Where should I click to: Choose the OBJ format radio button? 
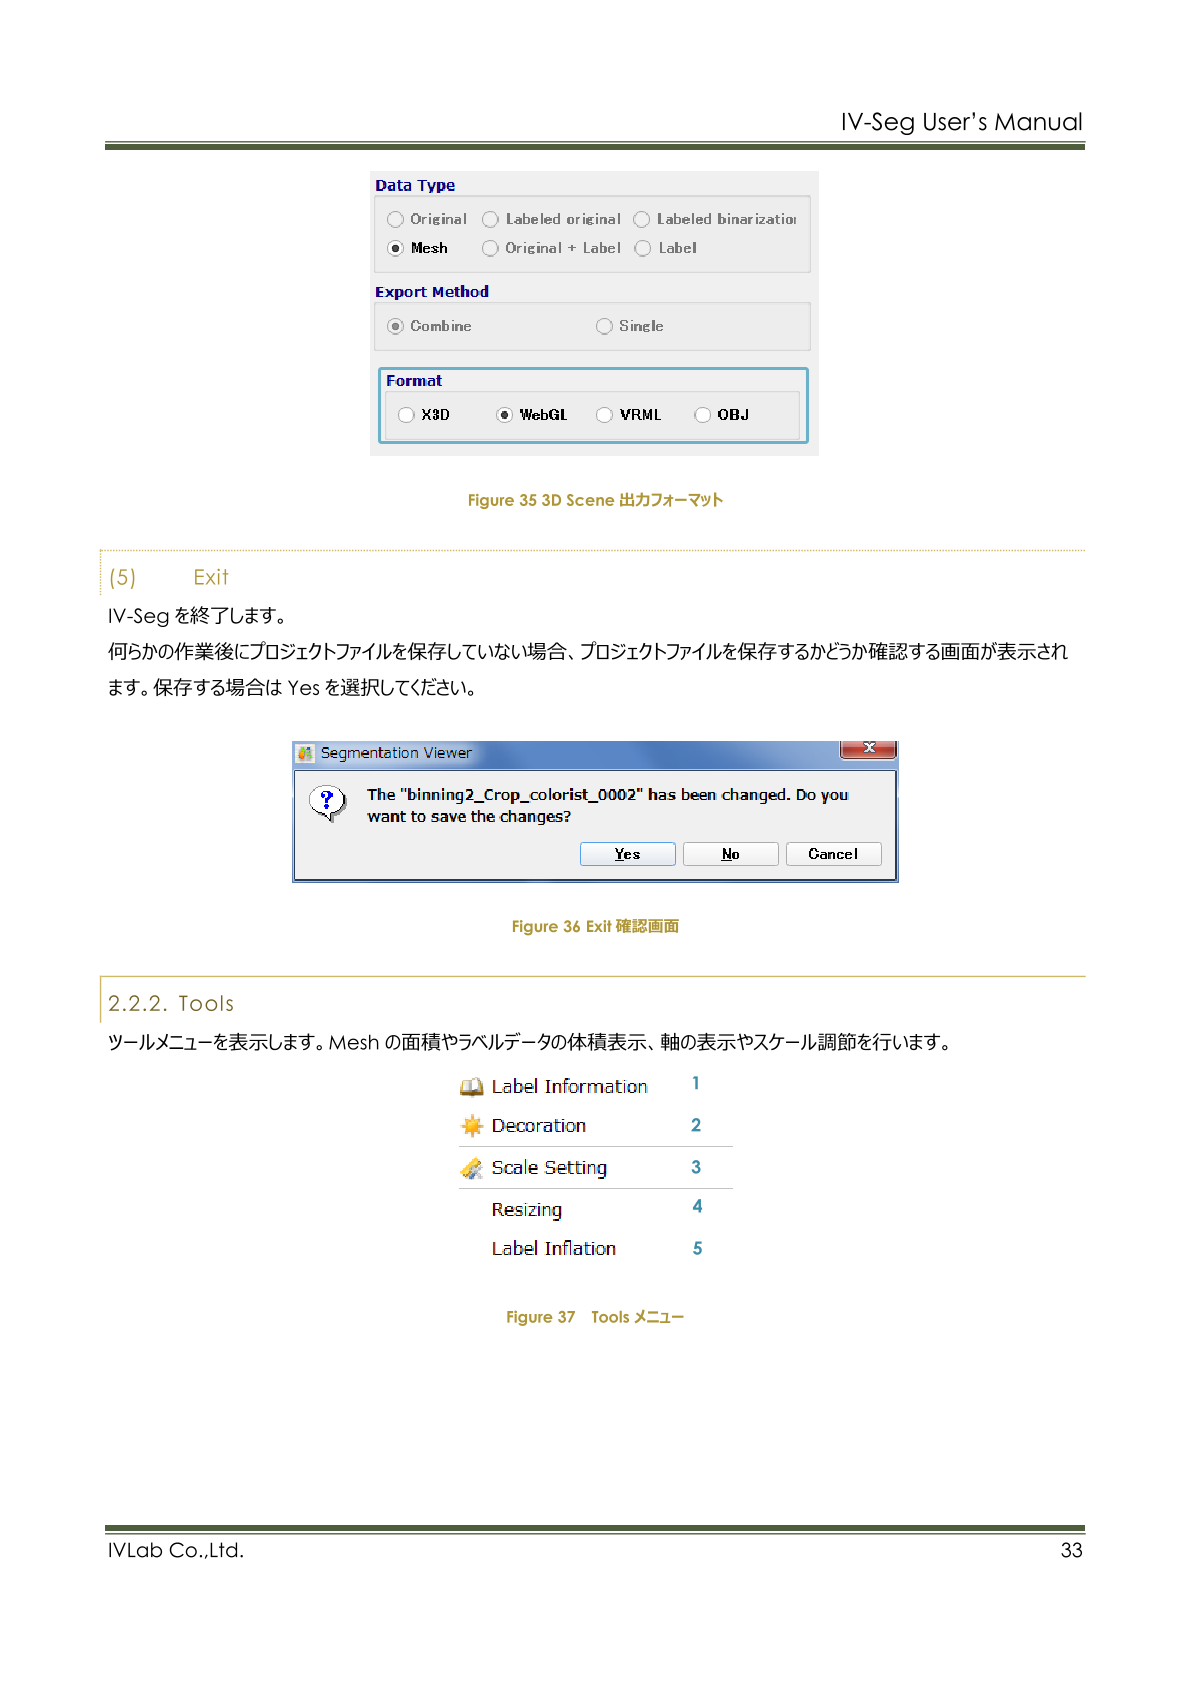click(x=703, y=415)
